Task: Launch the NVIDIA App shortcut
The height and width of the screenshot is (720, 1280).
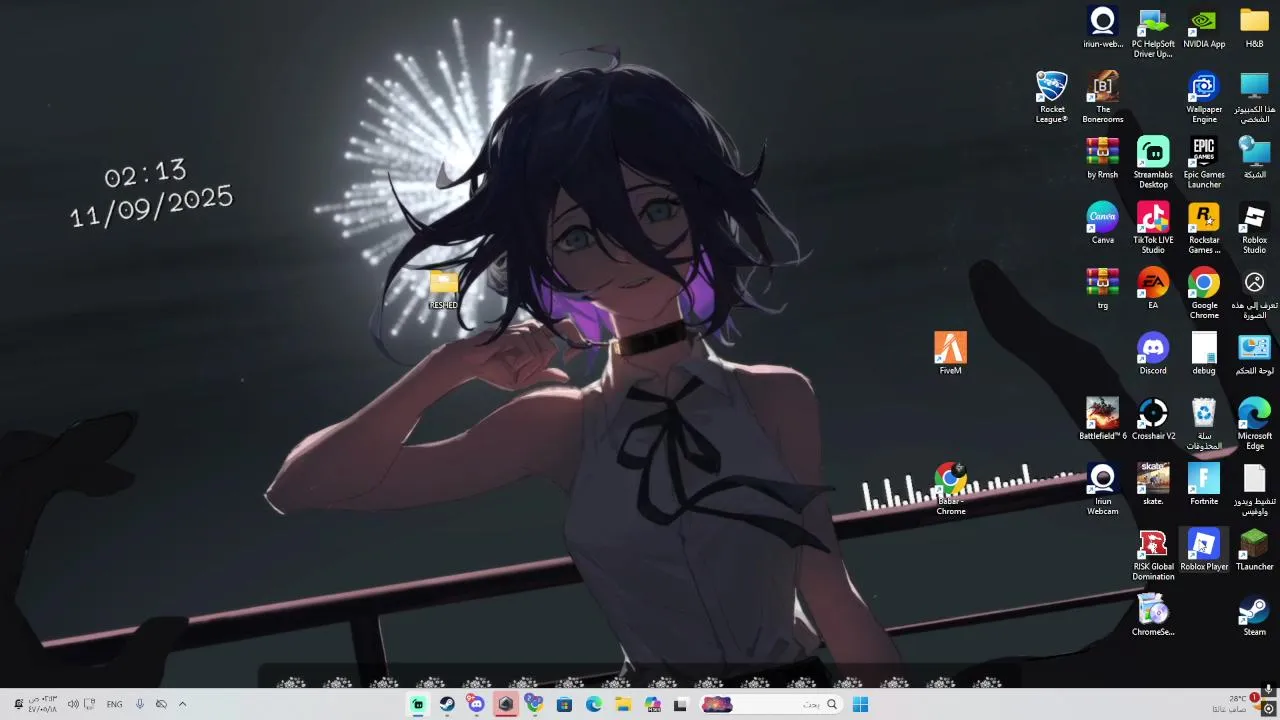Action: pyautogui.click(x=1204, y=28)
